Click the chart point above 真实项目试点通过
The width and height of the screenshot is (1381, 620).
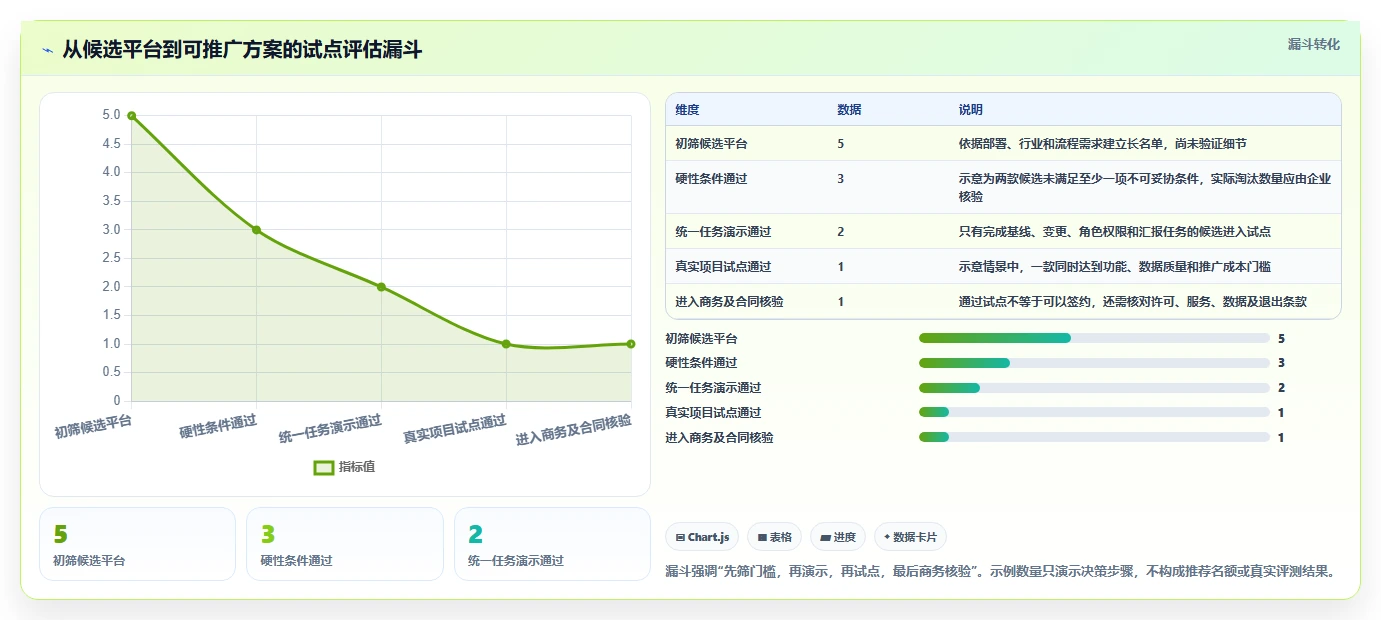click(x=506, y=344)
